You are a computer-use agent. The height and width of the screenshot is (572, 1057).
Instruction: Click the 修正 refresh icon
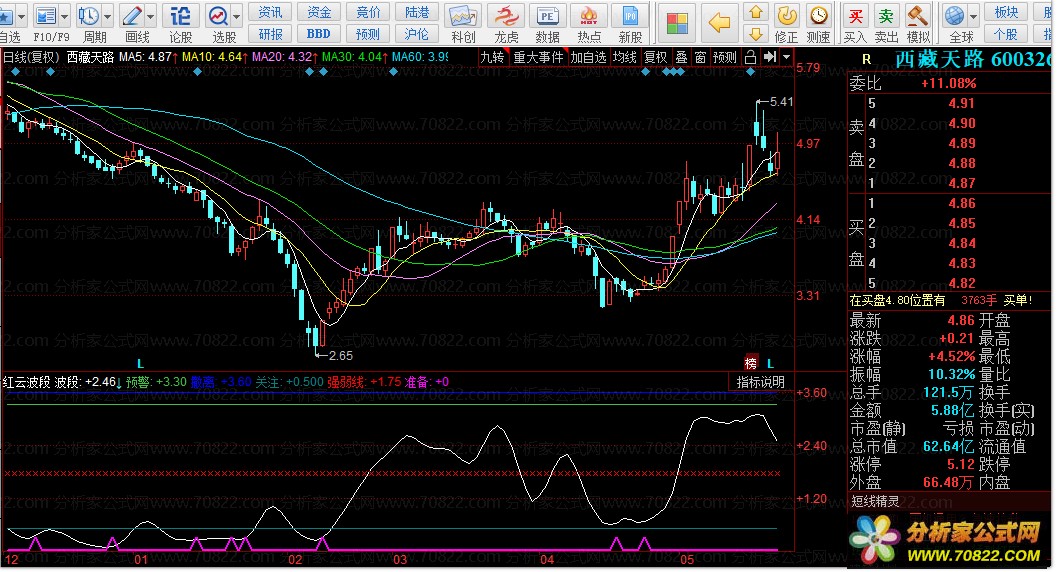[x=786, y=16]
